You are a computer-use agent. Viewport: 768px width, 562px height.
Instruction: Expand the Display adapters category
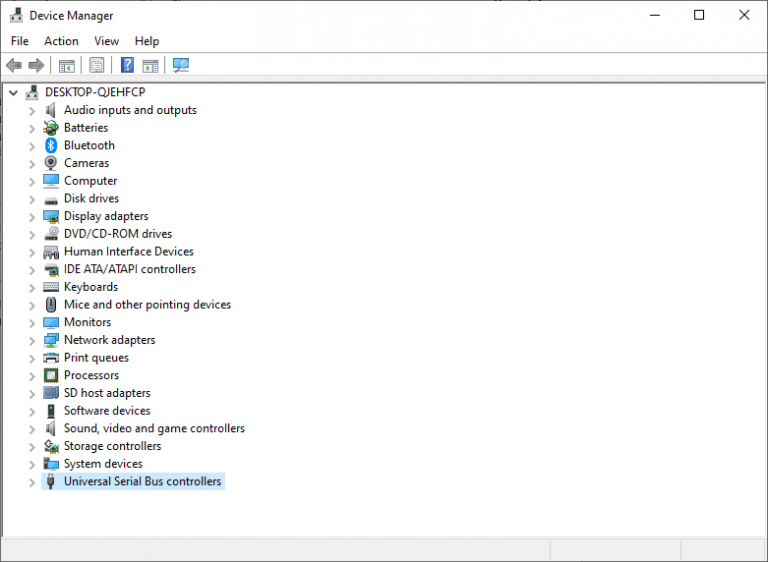pos(32,217)
